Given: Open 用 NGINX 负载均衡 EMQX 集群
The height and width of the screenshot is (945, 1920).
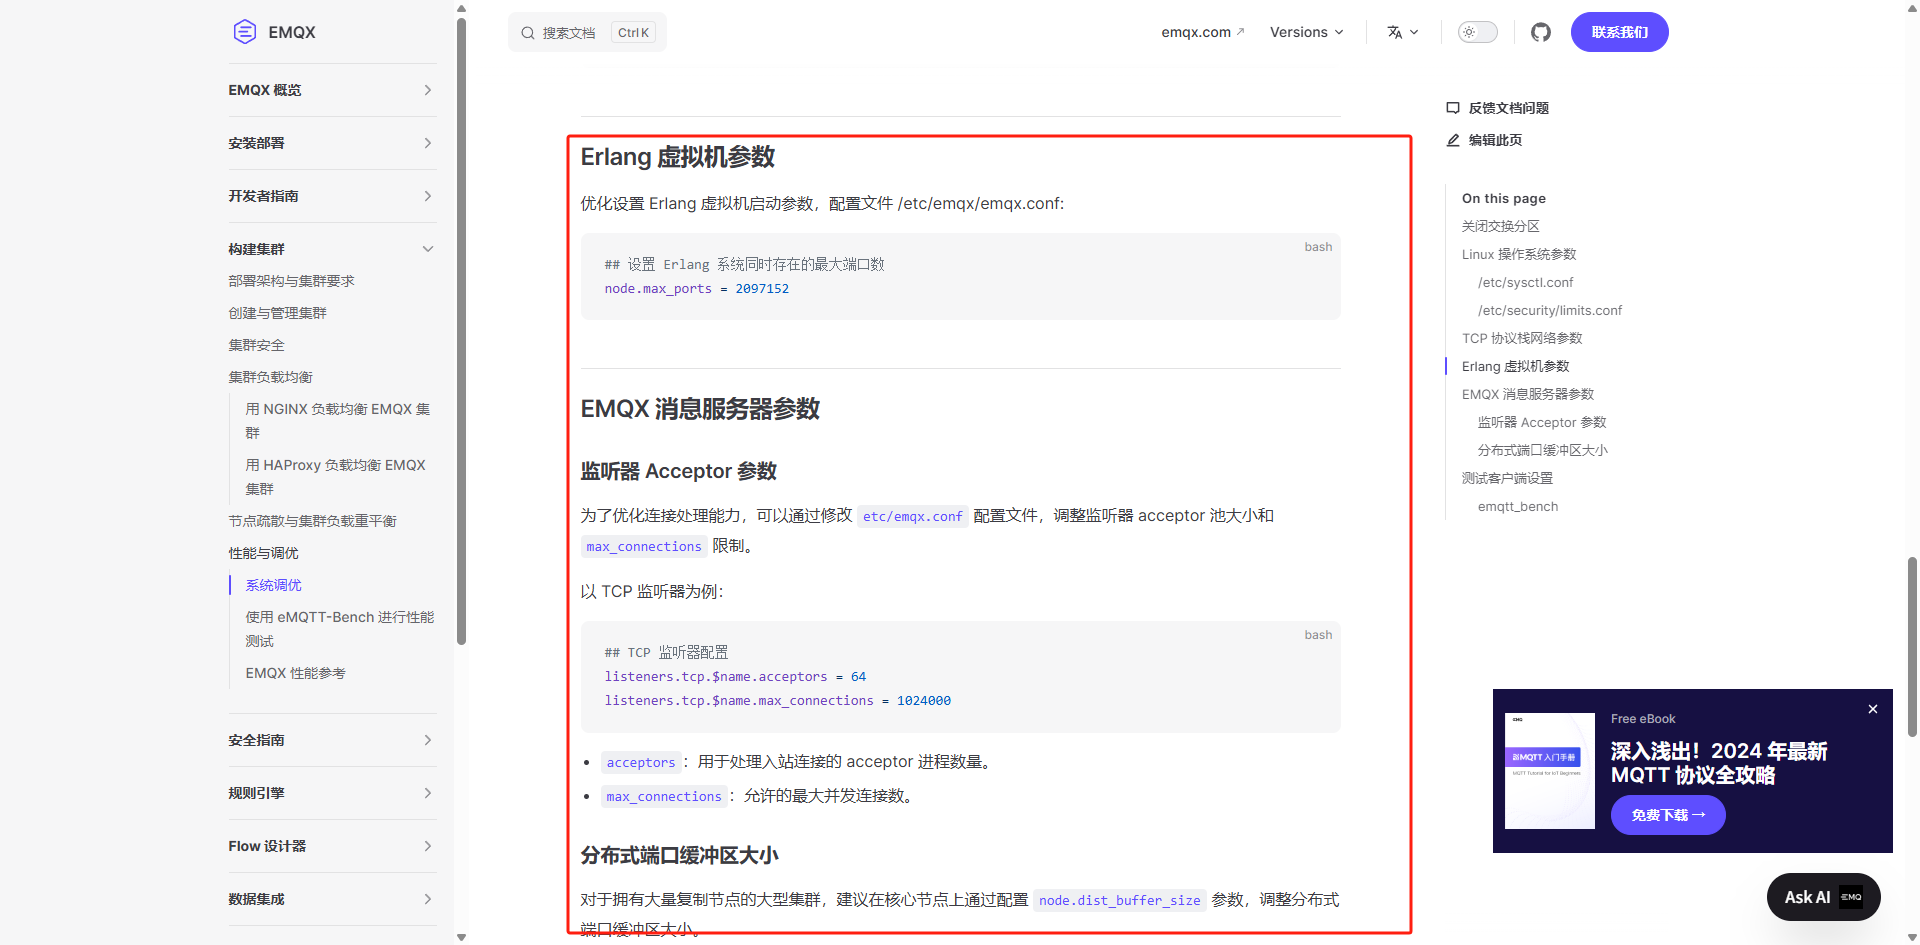Looking at the screenshot, I should click(x=338, y=421).
